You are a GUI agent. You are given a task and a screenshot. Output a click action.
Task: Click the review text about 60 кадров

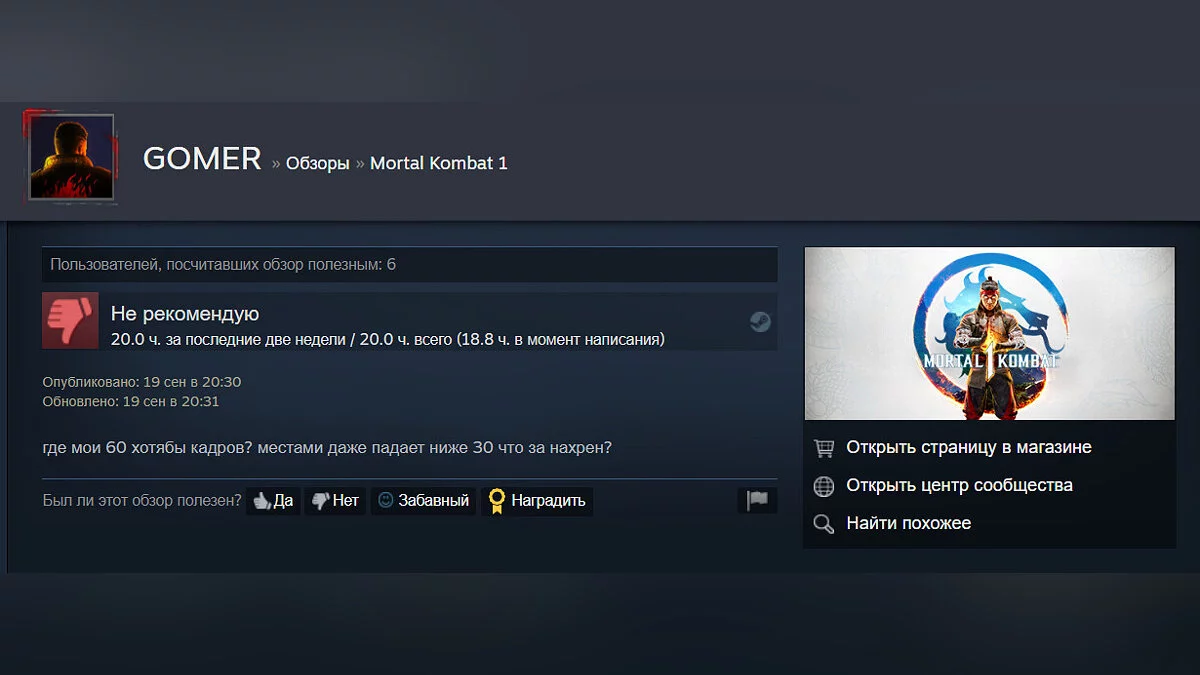click(x=327, y=447)
